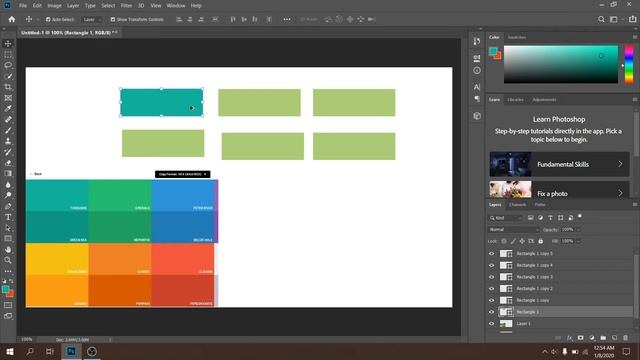
Task: Toggle the Auto-Select checkbox
Action: [48, 19]
